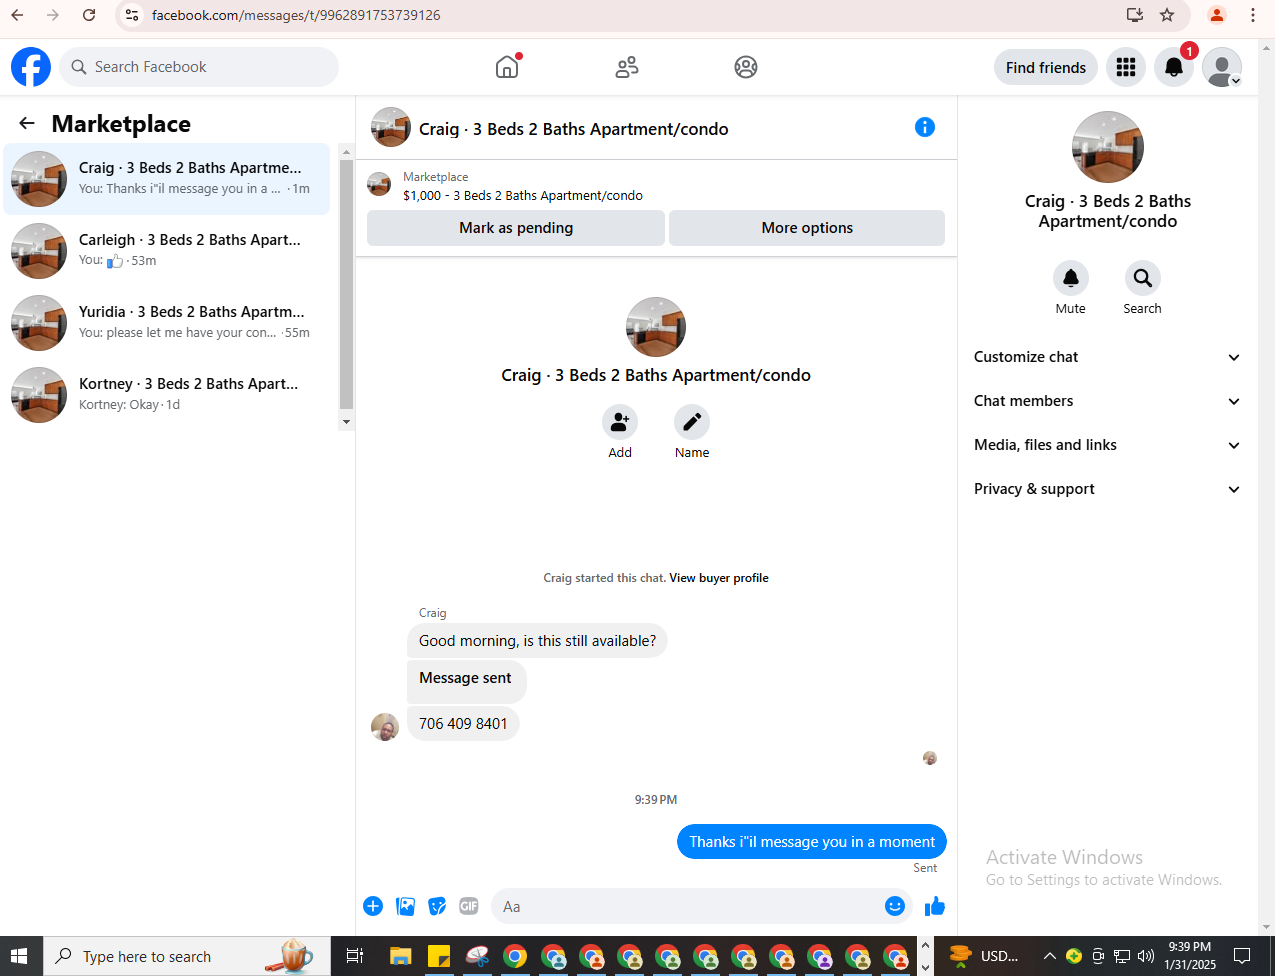Open the Facebook home logo
The image size is (1275, 976).
coord(31,67)
